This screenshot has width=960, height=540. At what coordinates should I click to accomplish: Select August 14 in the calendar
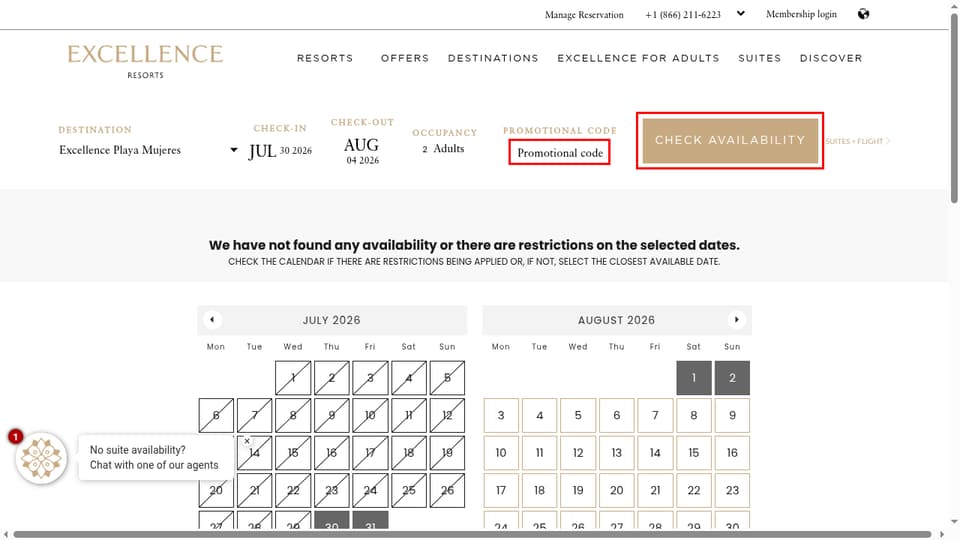[x=655, y=452]
